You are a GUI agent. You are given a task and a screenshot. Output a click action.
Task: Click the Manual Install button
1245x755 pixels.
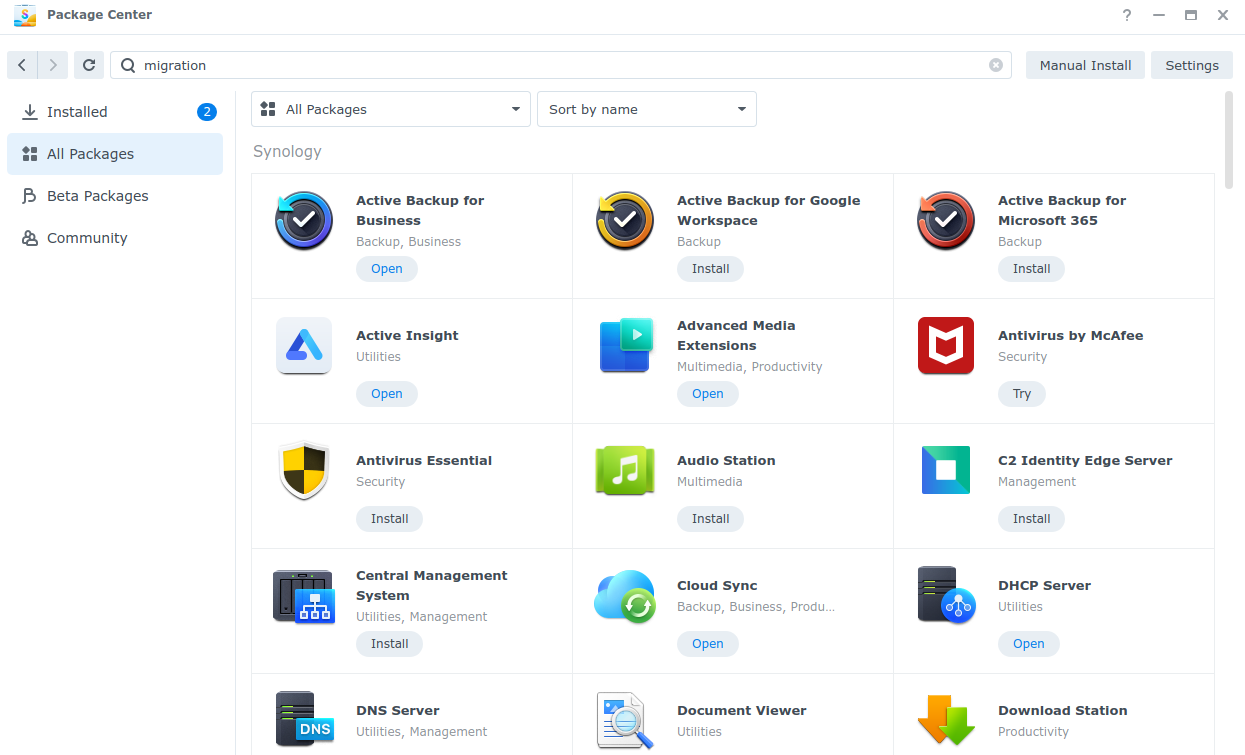pyautogui.click(x=1085, y=65)
